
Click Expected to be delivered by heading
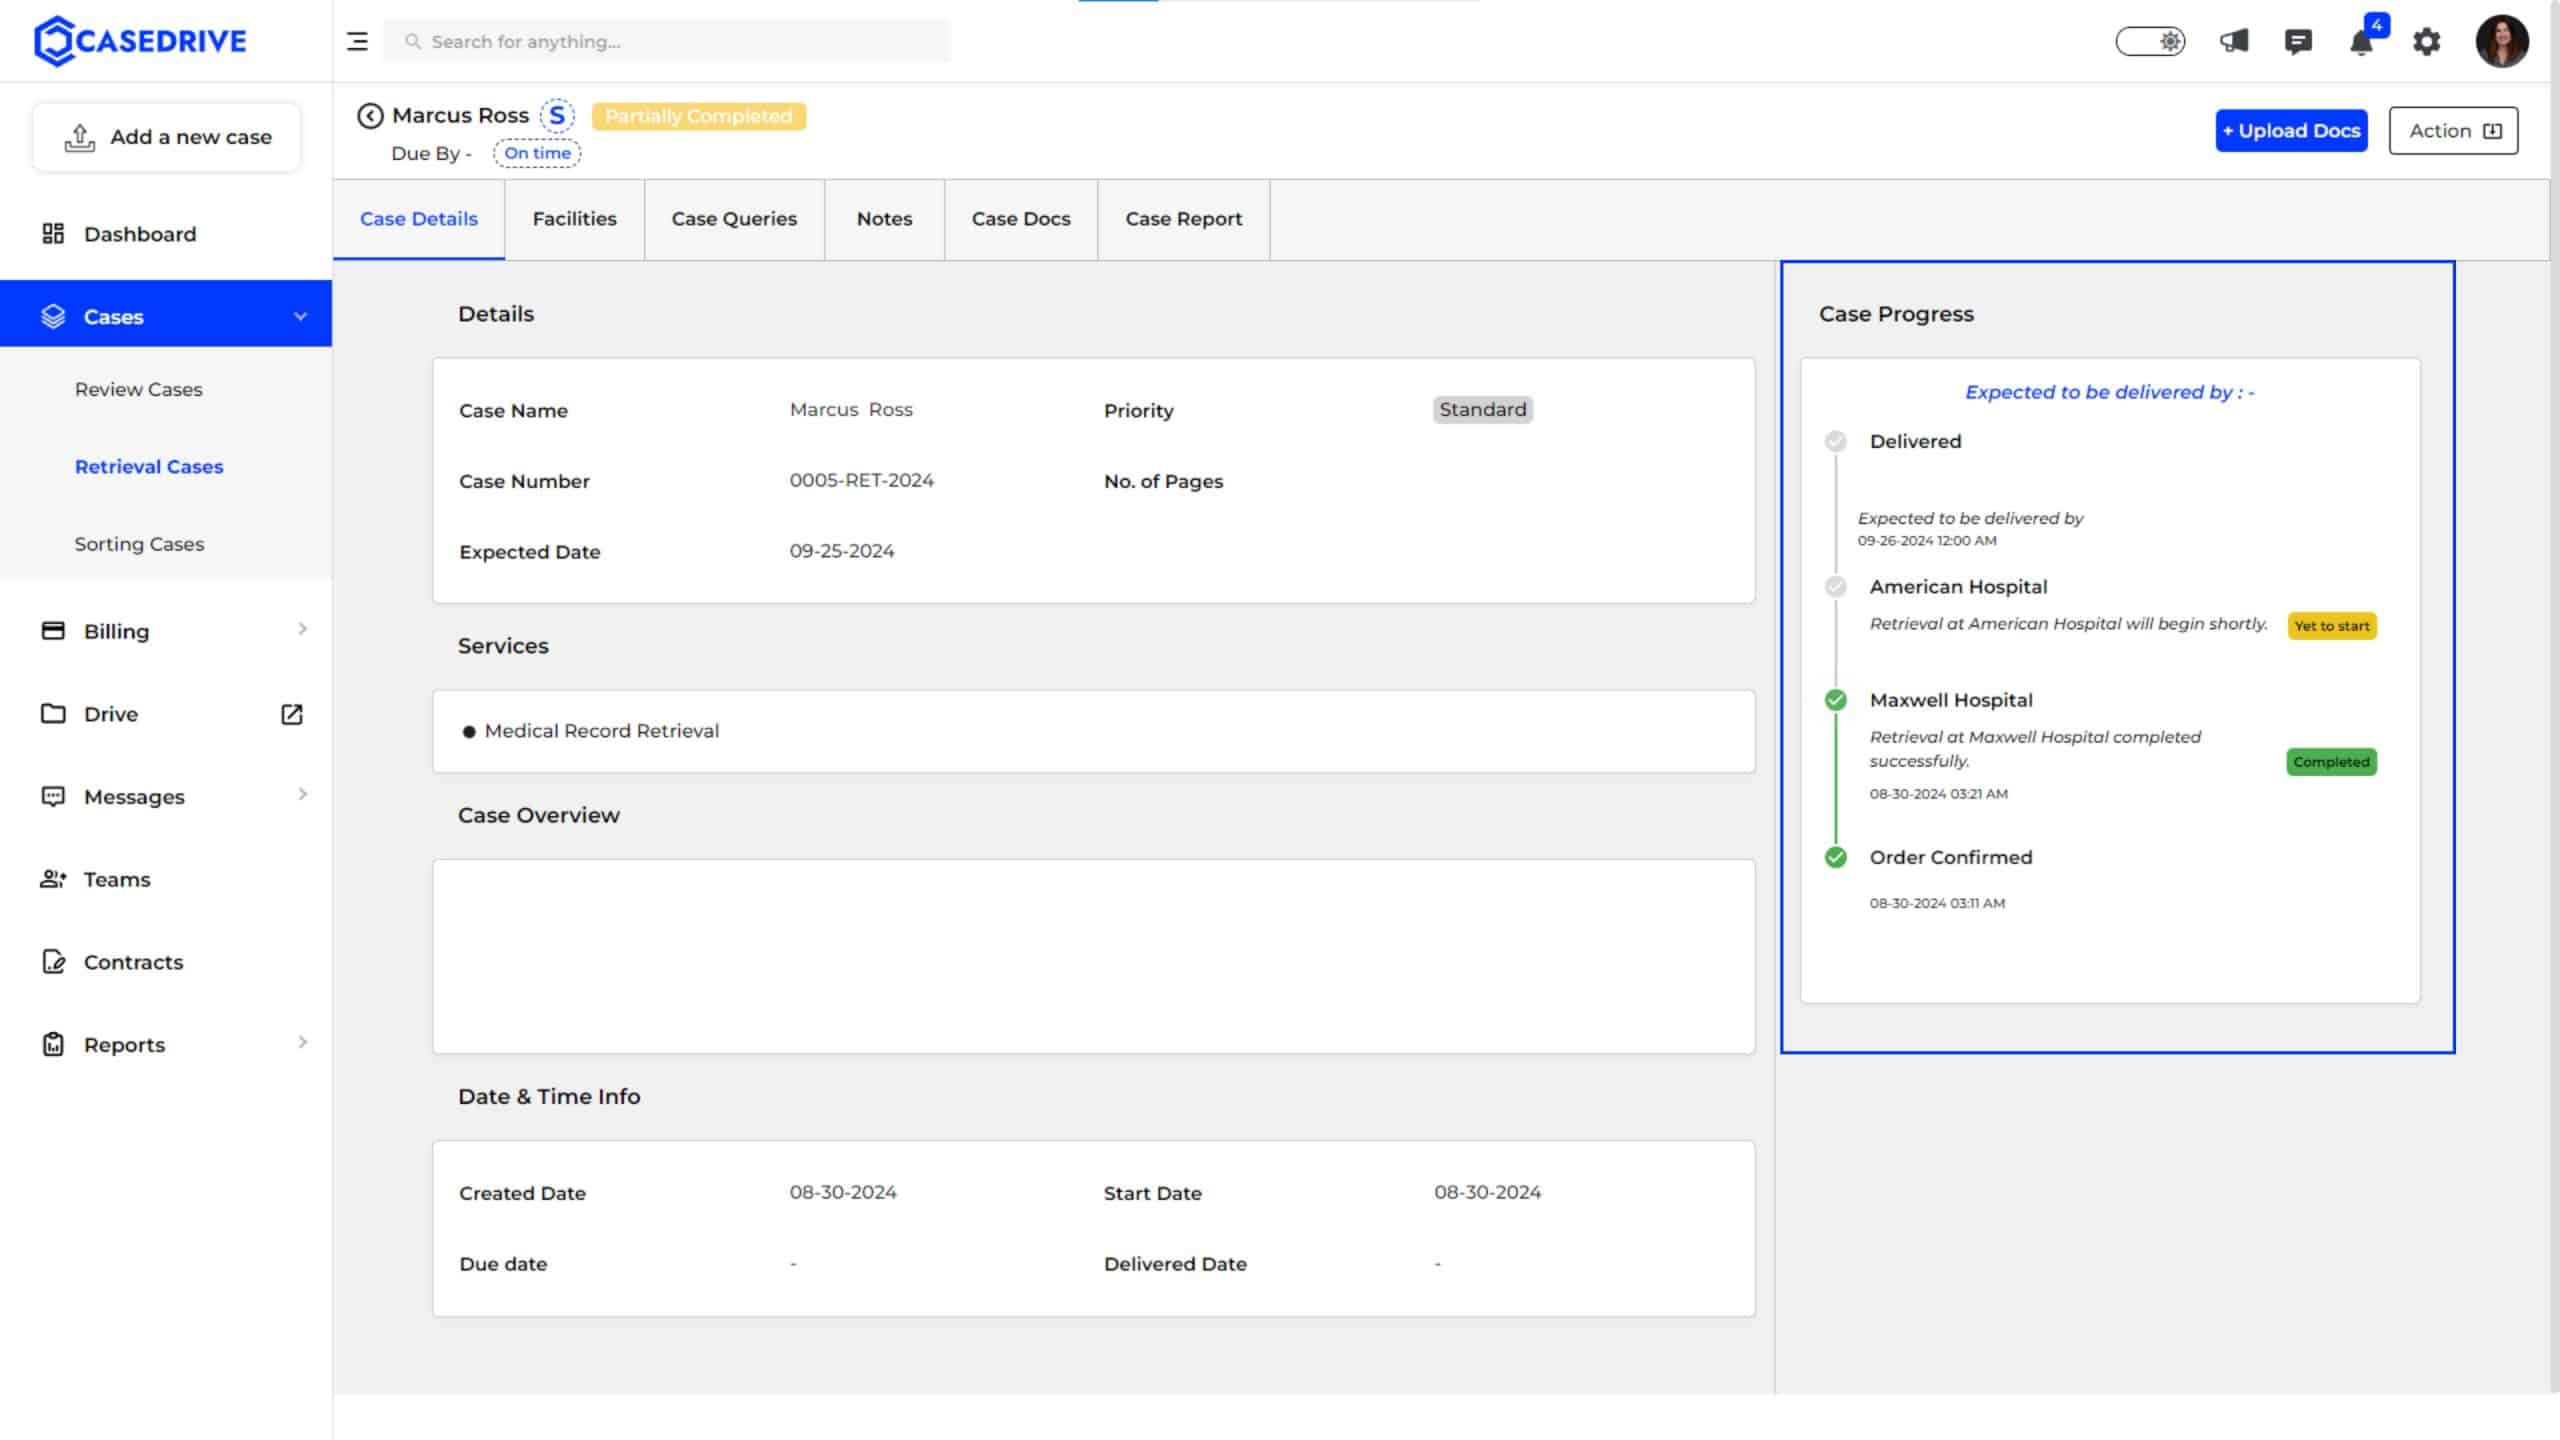(x=2109, y=393)
